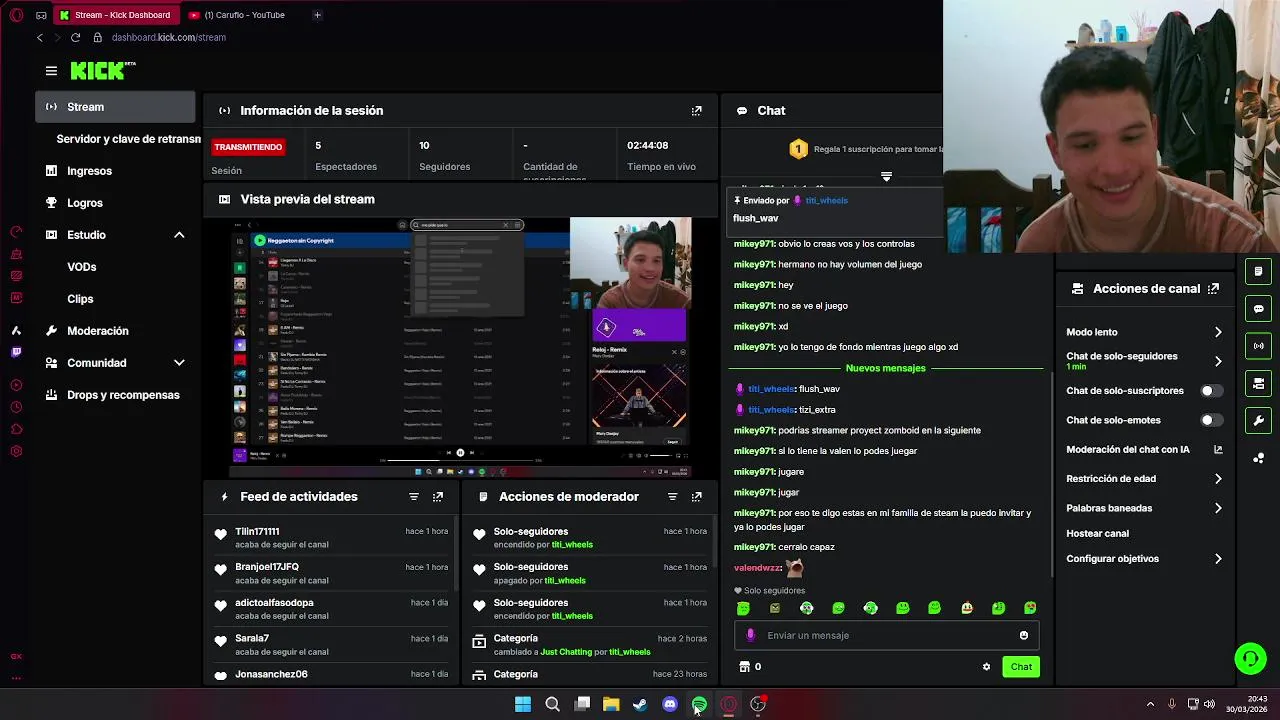
Task: Expand the Comunidad sidebar section
Action: click(179, 363)
